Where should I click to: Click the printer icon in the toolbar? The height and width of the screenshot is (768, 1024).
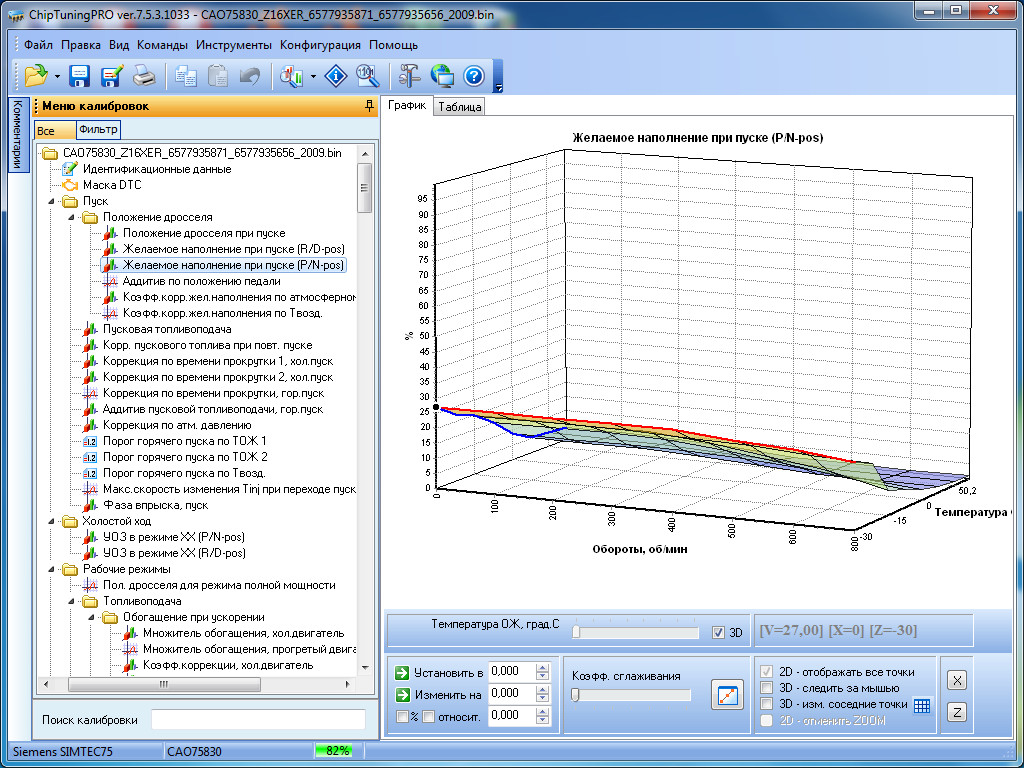[x=144, y=76]
